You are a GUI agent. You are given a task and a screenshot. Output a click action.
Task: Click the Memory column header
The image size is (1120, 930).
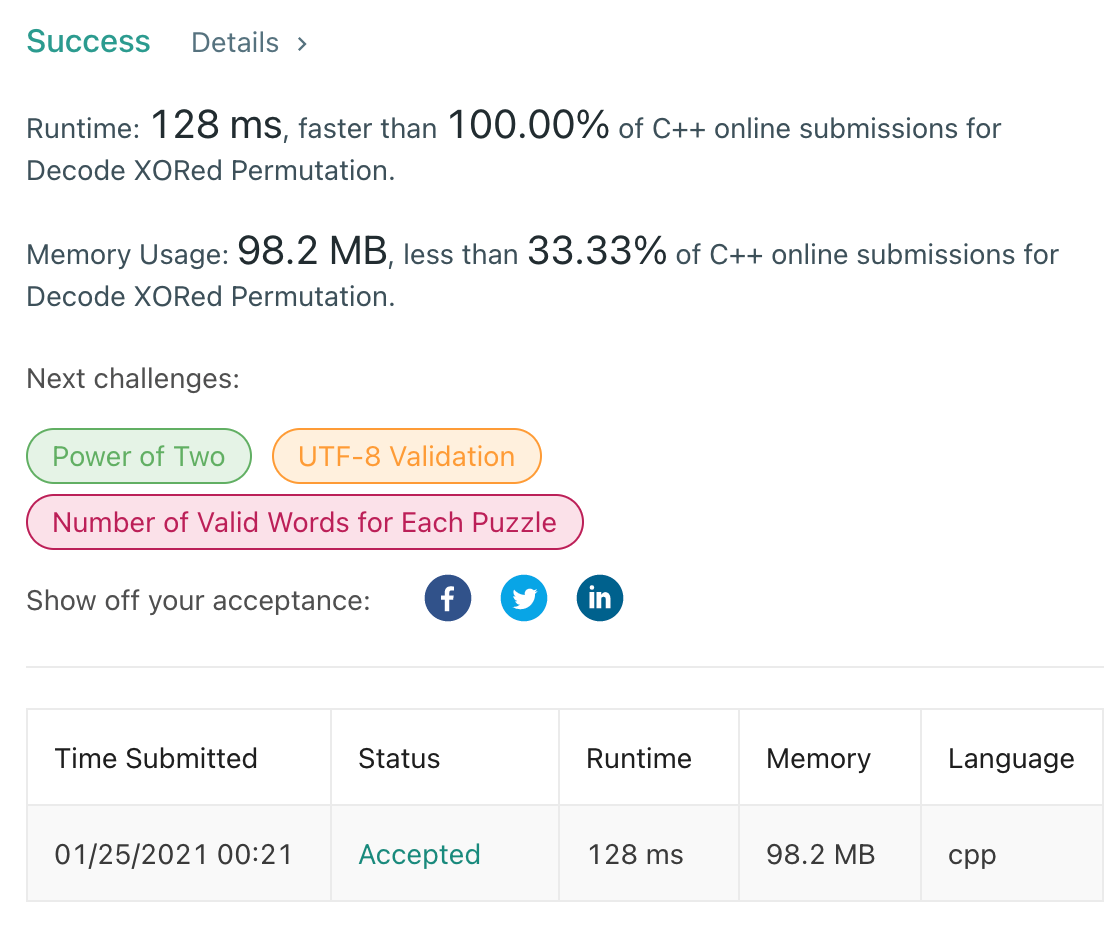click(x=818, y=758)
